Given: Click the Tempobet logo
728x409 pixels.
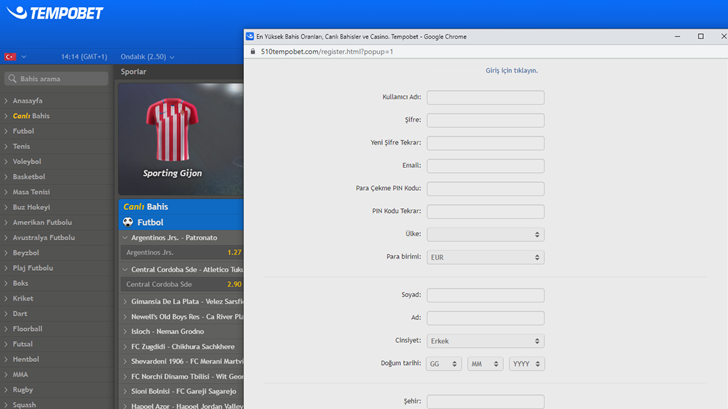Looking at the screenshot, I should click(x=55, y=13).
